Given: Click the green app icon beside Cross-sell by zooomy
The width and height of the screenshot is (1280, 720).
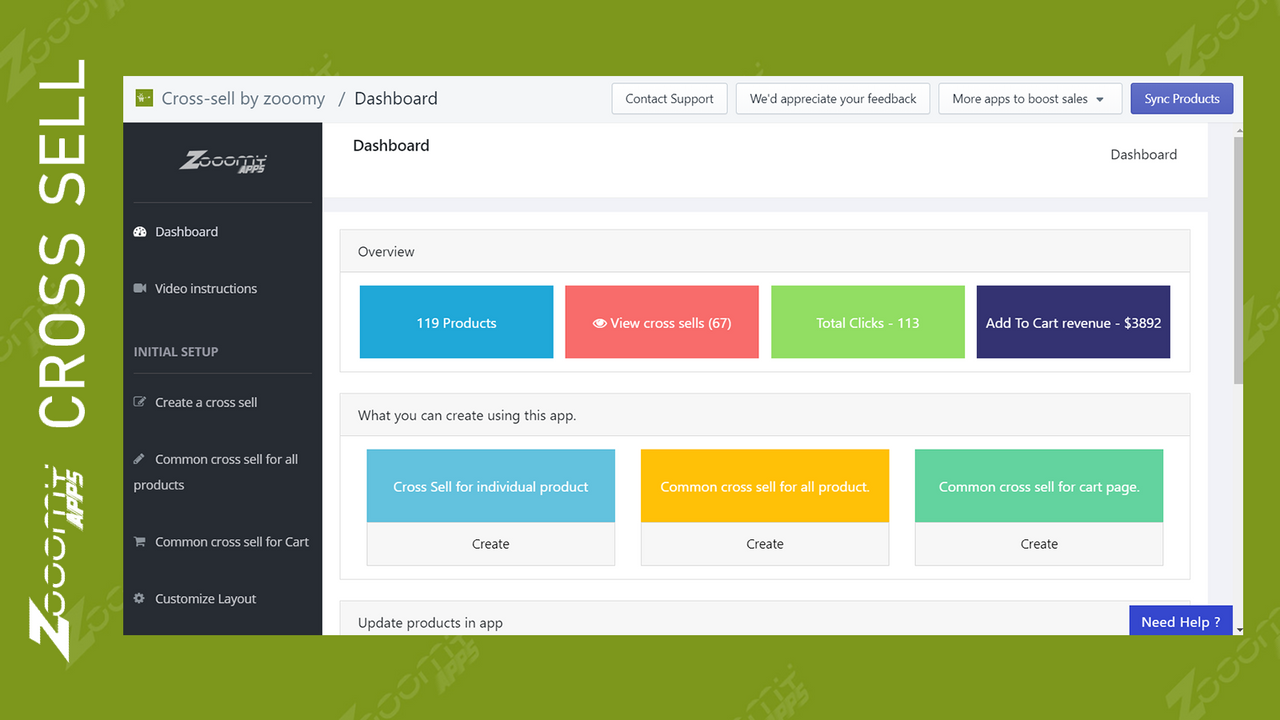Looking at the screenshot, I should pos(144,98).
